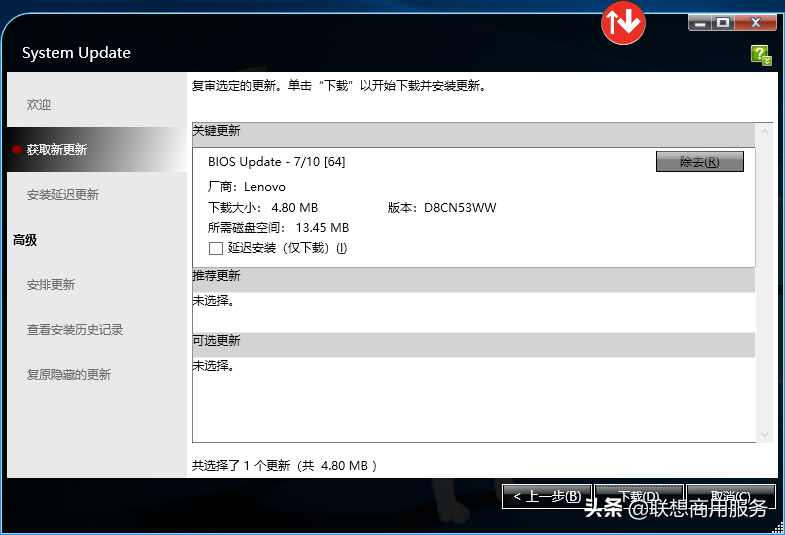Click the update list scroll down arrow
785x535 pixels.
[x=764, y=434]
